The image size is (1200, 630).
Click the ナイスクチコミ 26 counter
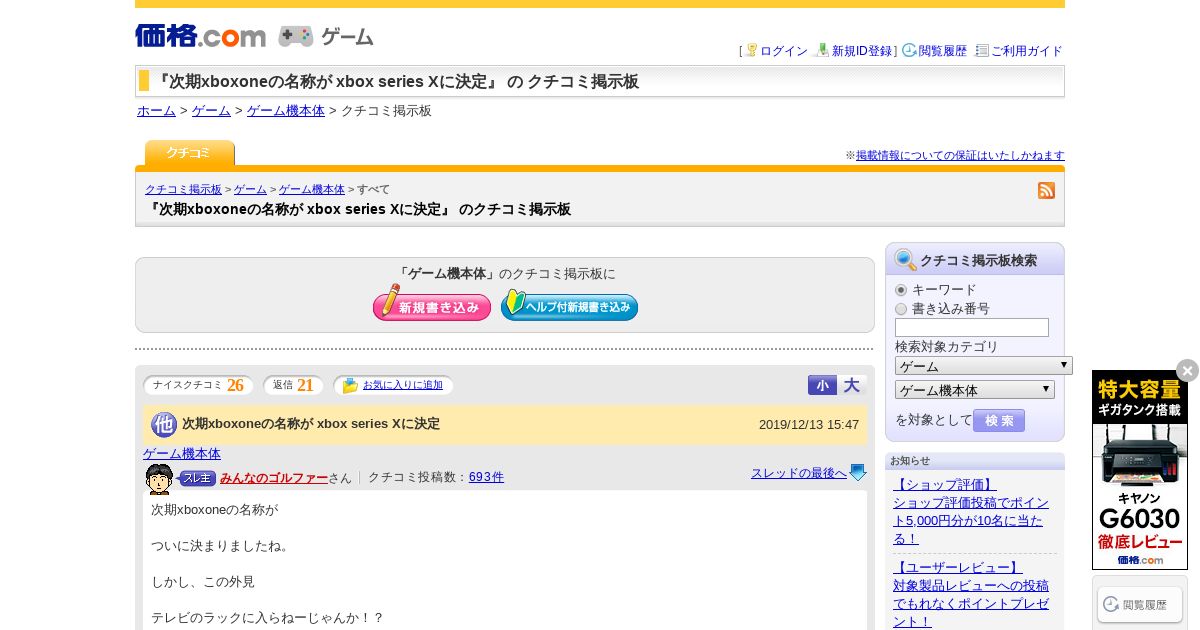tap(199, 385)
